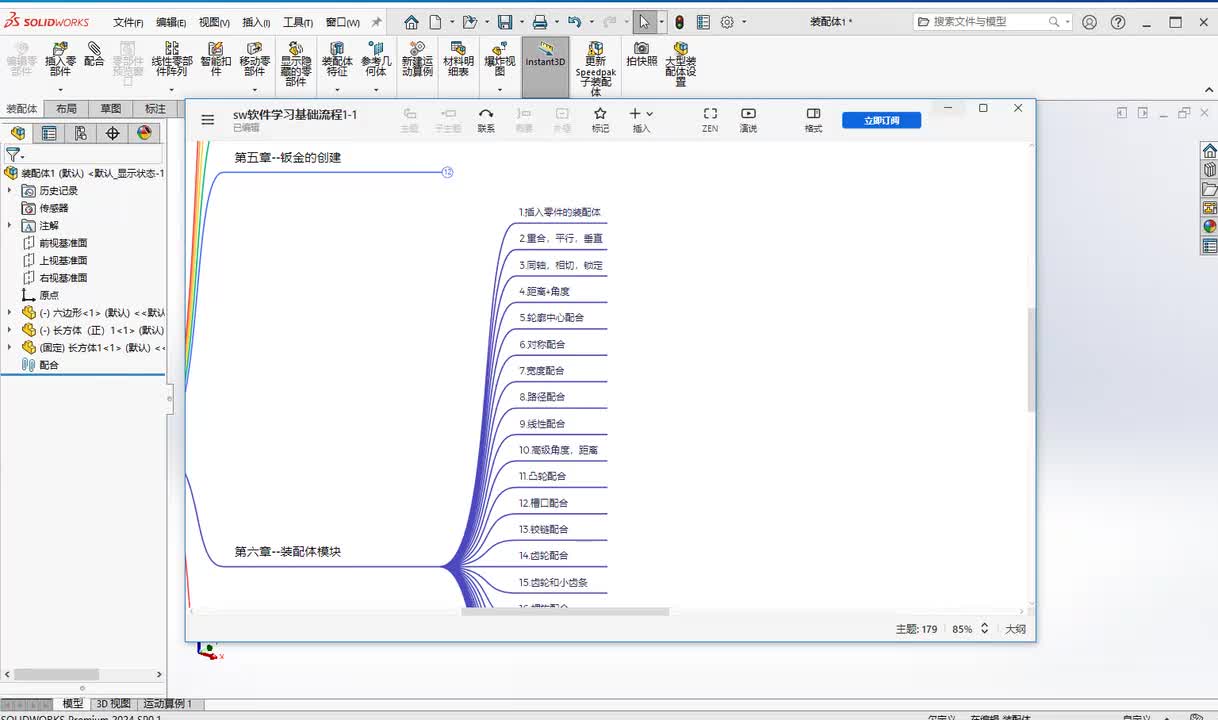Open the FeatureManager design tree tab icon

[x=17, y=133]
